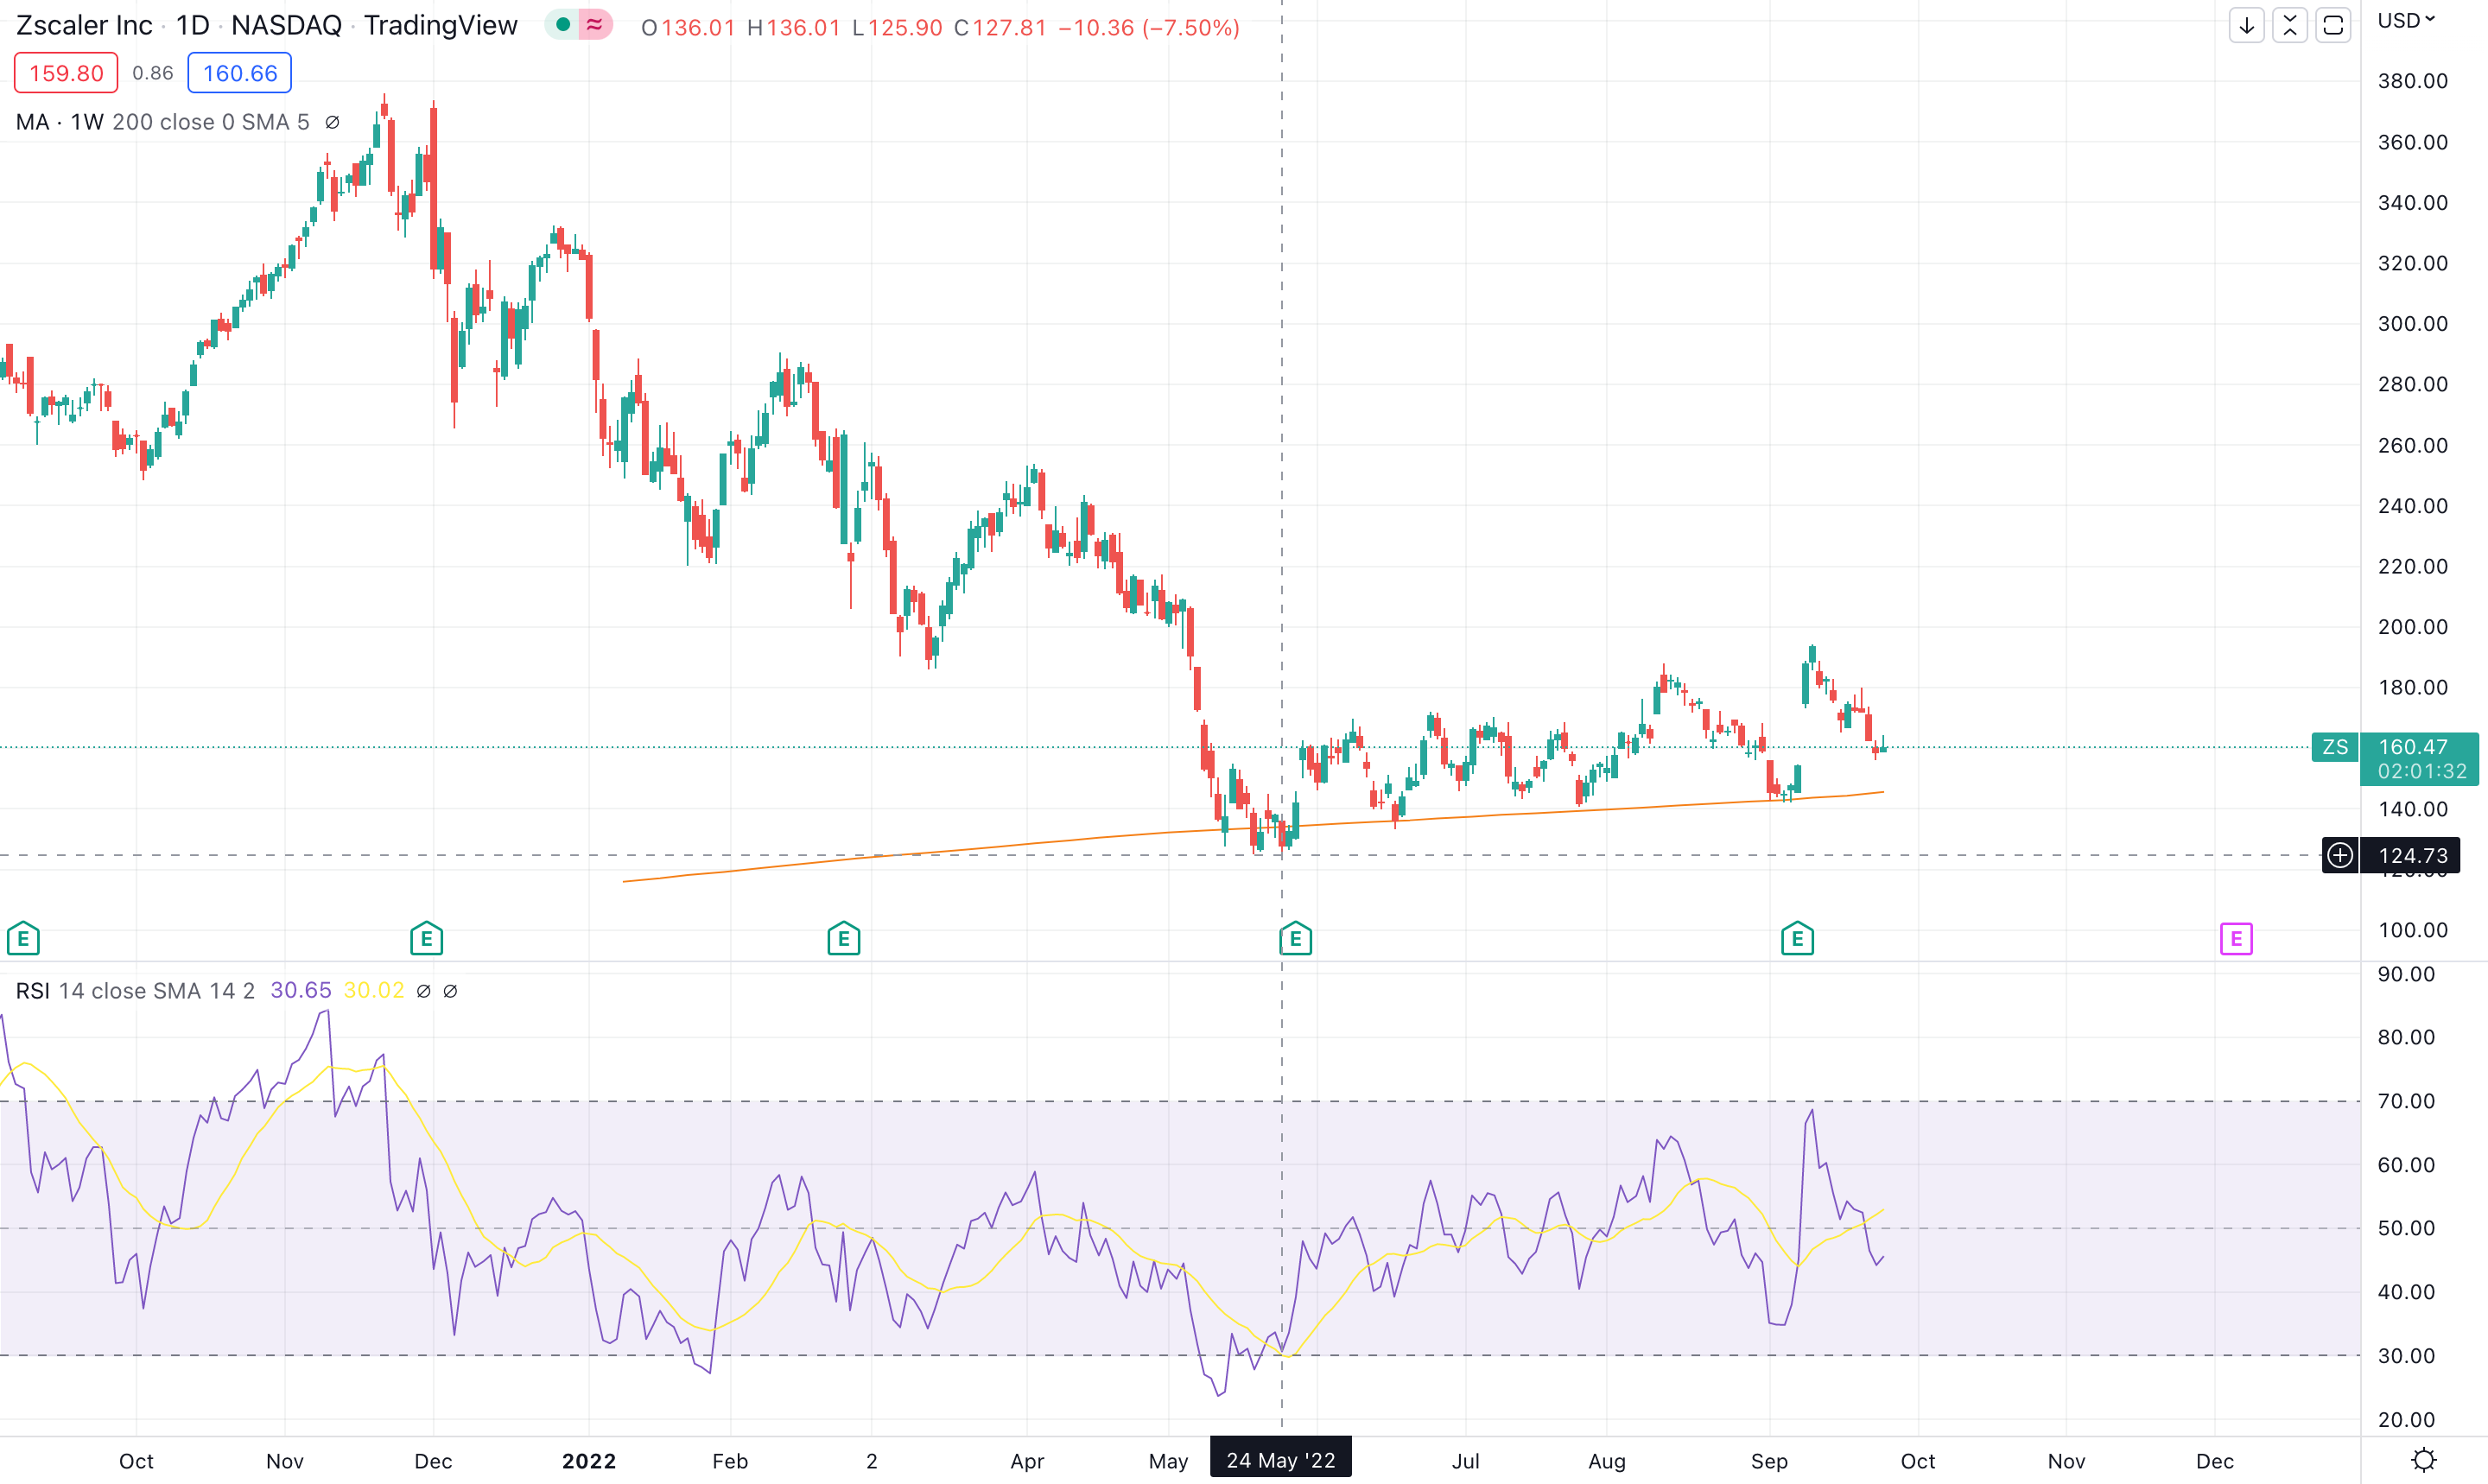The image size is (2488, 1484).
Task: Click the Buy button showing 160.66
Action: [239, 72]
